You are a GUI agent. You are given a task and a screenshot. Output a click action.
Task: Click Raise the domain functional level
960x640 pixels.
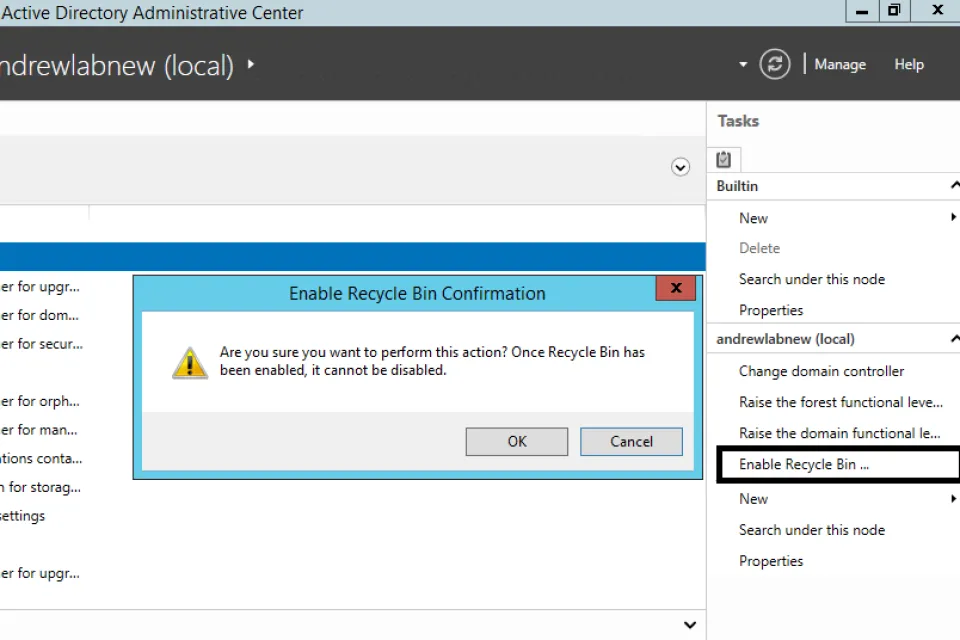[839, 433]
